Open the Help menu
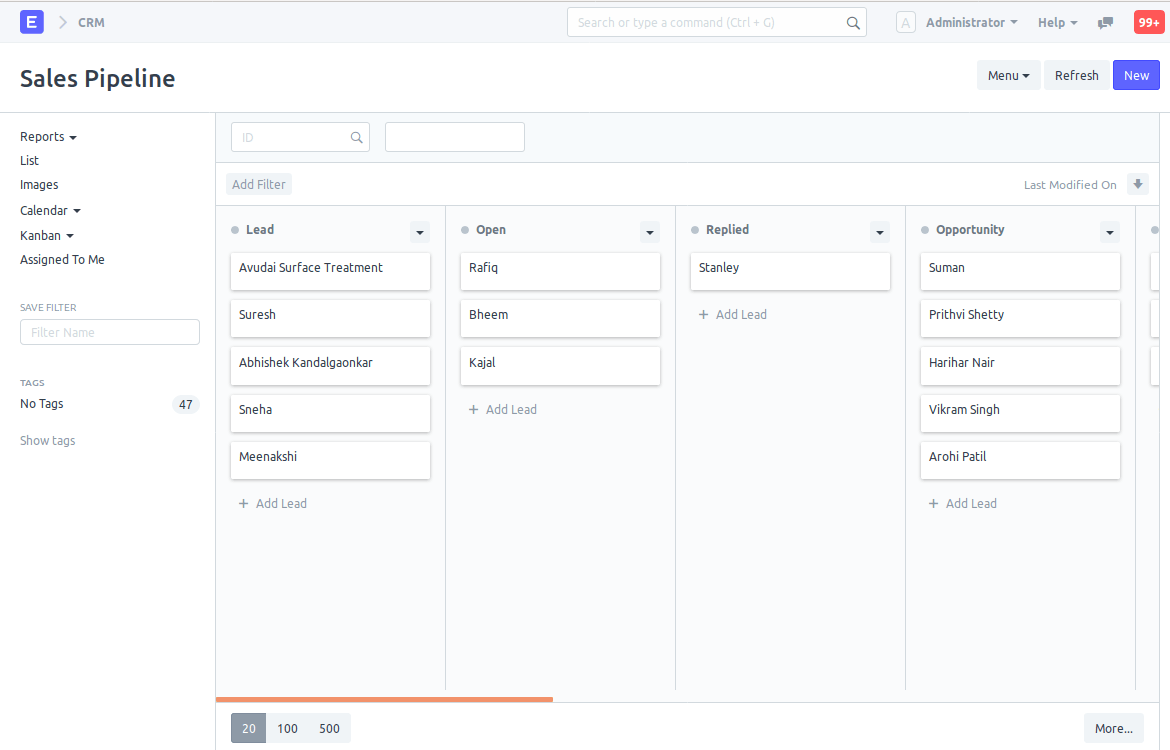Image resolution: width=1170 pixels, height=750 pixels. click(x=1057, y=22)
